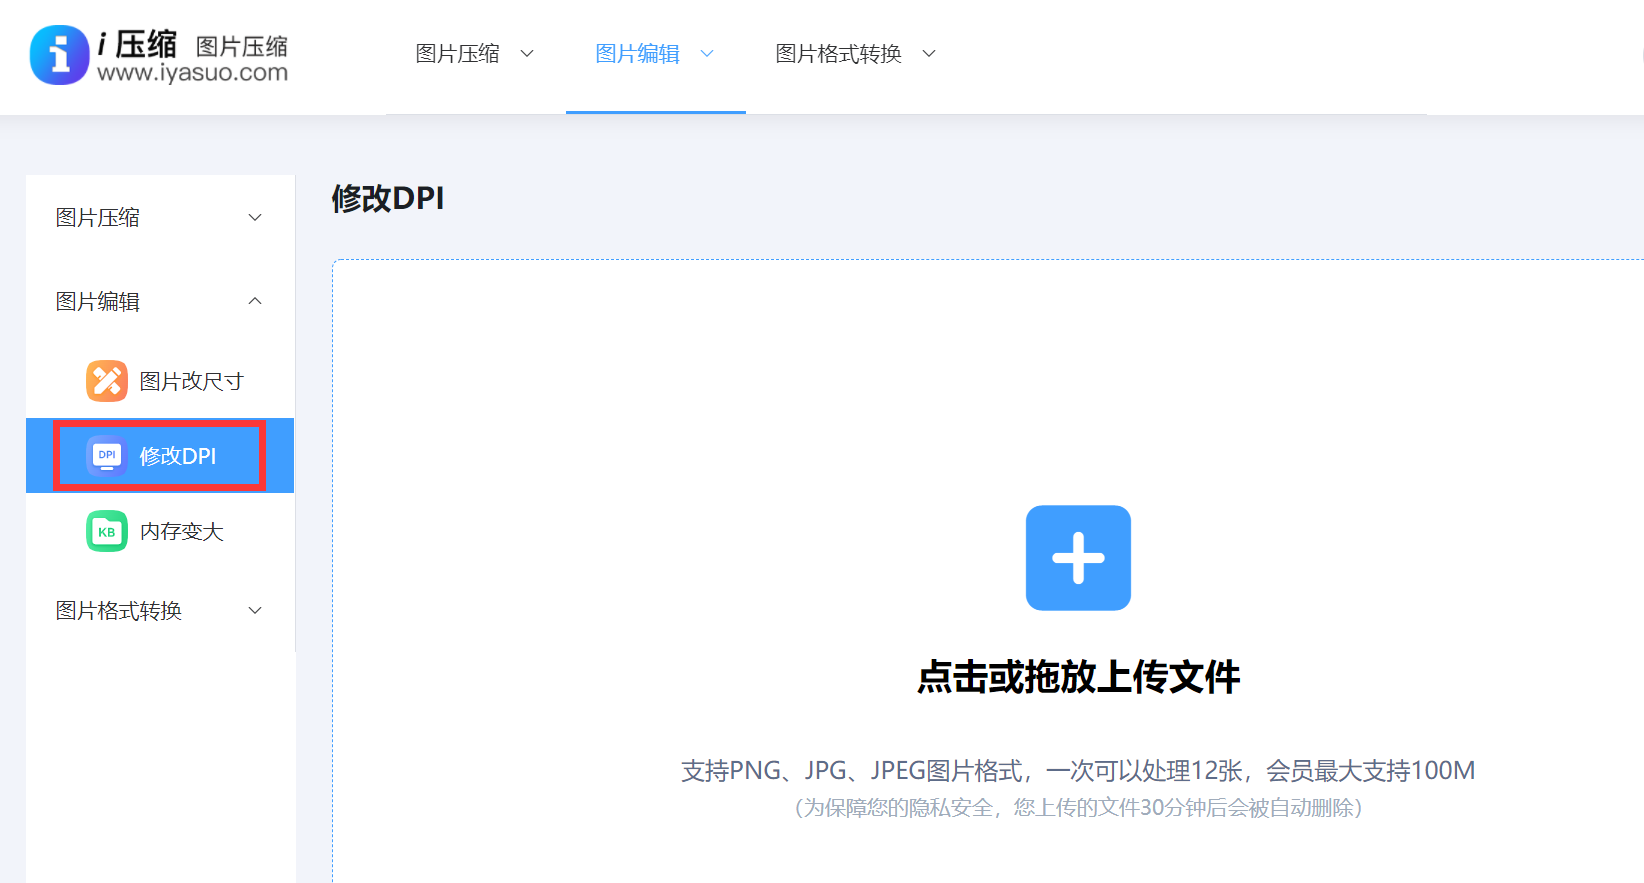1644x883 pixels.
Task: Expand sidebar 图片格式转换 section arrow
Action: 255,611
